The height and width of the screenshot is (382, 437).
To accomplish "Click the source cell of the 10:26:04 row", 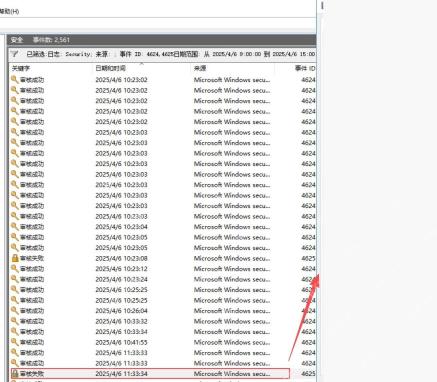I will point(232,311).
